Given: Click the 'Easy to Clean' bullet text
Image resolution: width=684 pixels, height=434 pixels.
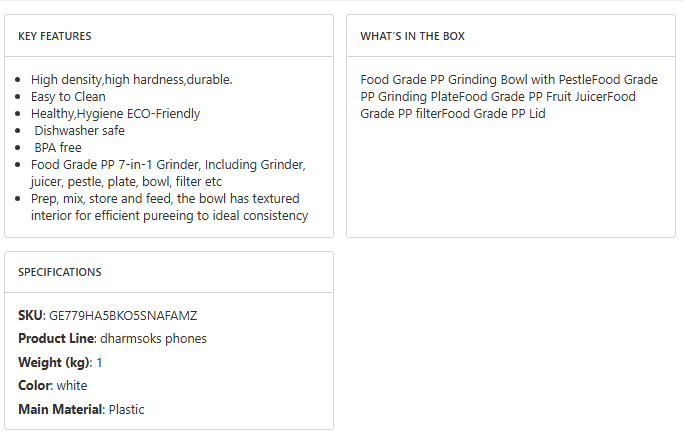Looking at the screenshot, I should (x=68, y=97).
